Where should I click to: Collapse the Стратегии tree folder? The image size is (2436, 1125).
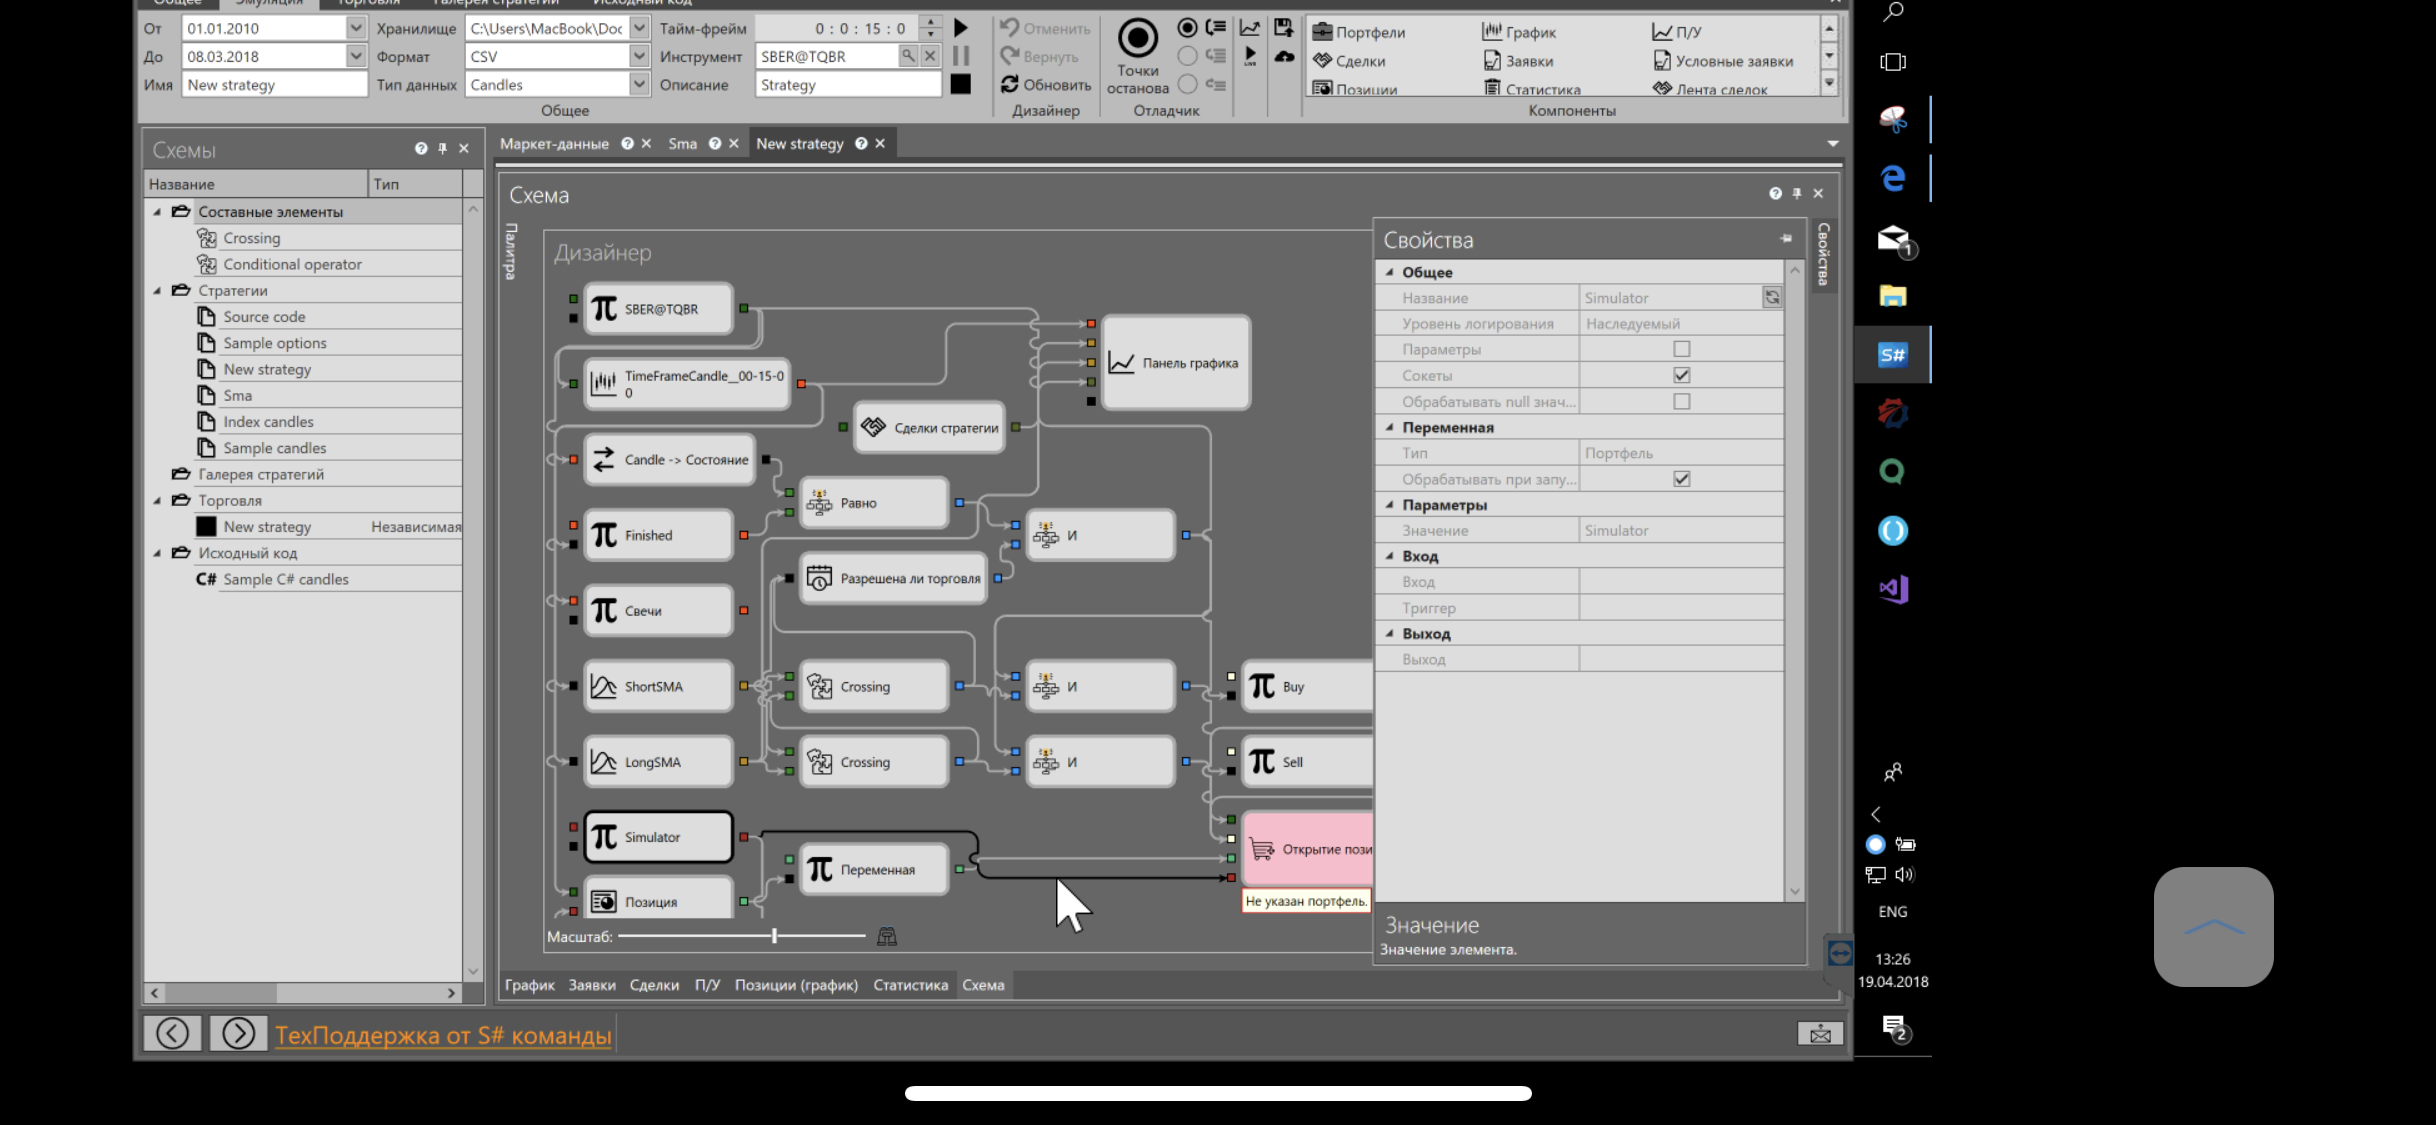click(157, 291)
